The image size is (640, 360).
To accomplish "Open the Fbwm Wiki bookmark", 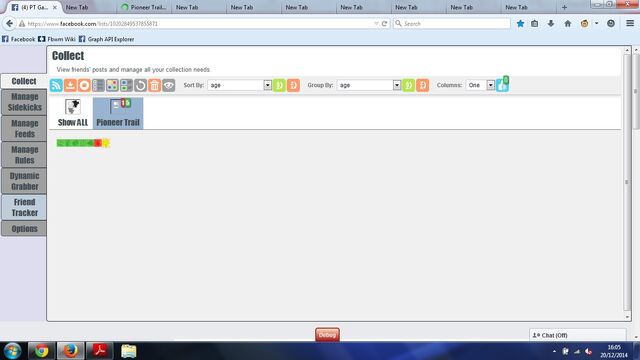I will click(x=57, y=39).
